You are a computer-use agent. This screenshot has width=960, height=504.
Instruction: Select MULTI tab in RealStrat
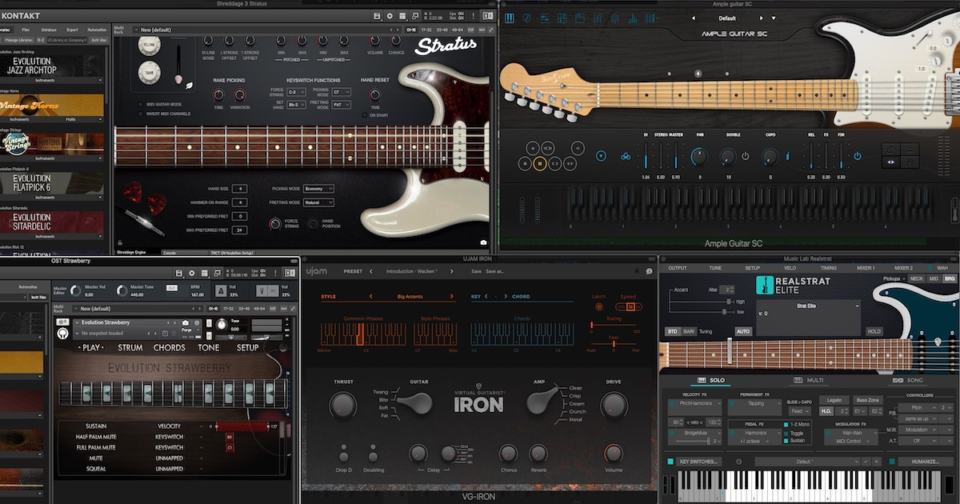(808, 380)
